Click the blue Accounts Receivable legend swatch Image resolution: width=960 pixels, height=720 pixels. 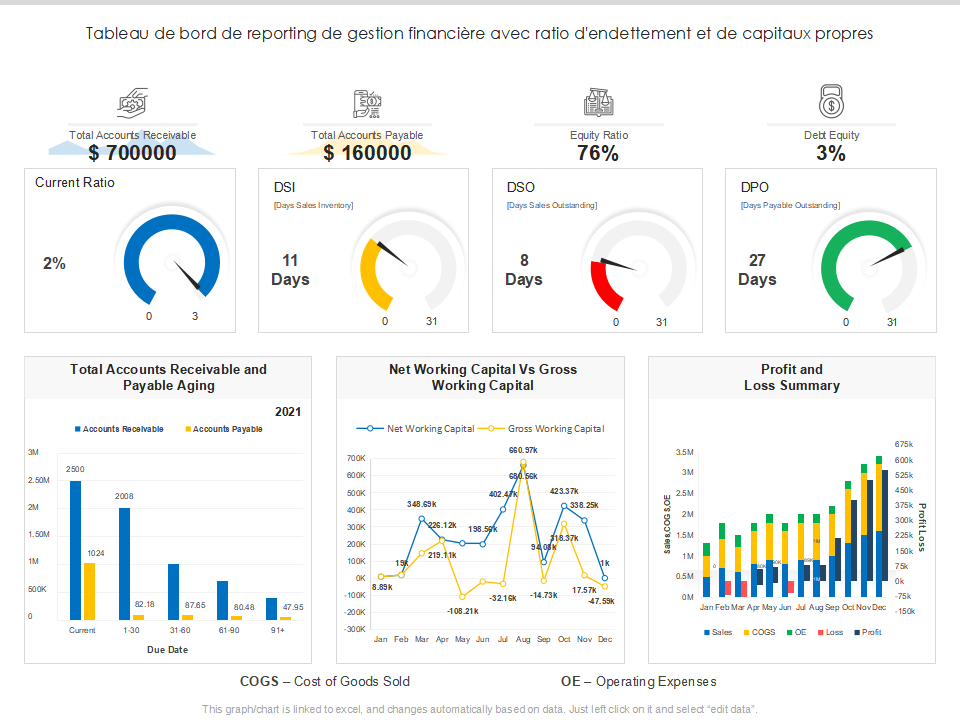(78, 429)
